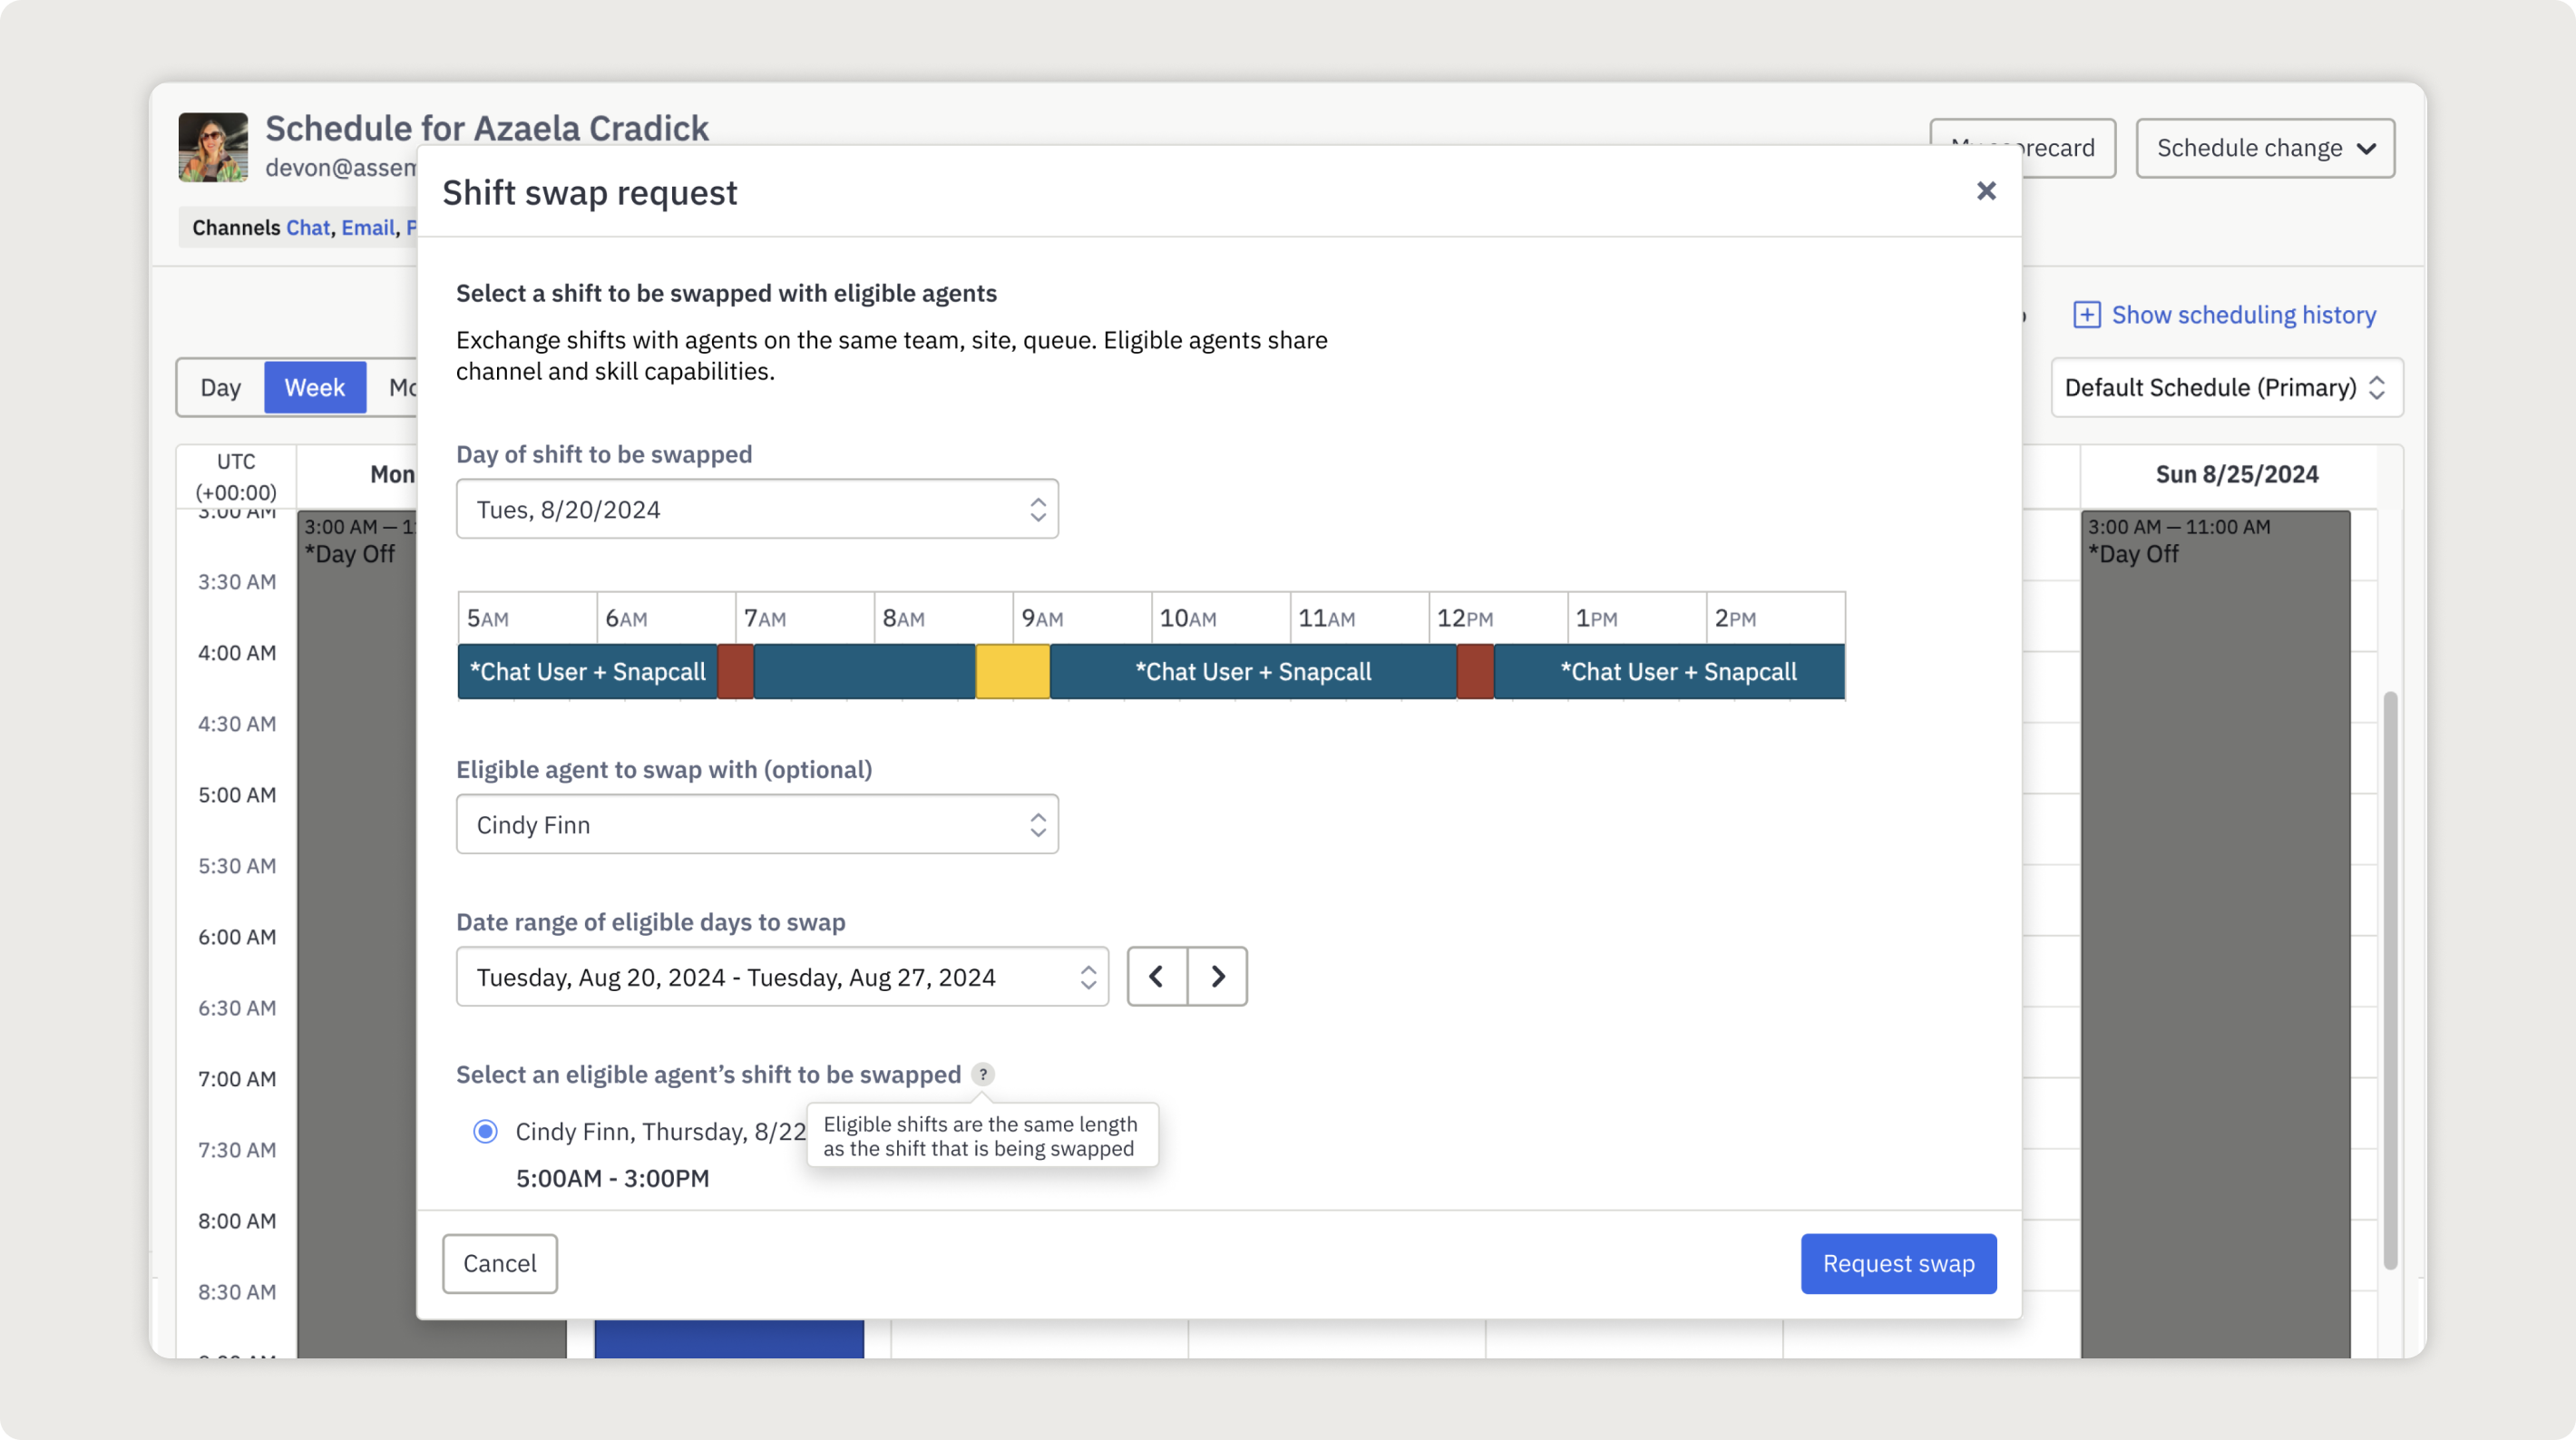Open Day of shift dropdown
Viewport: 2576px width, 1440px height.
click(757, 509)
